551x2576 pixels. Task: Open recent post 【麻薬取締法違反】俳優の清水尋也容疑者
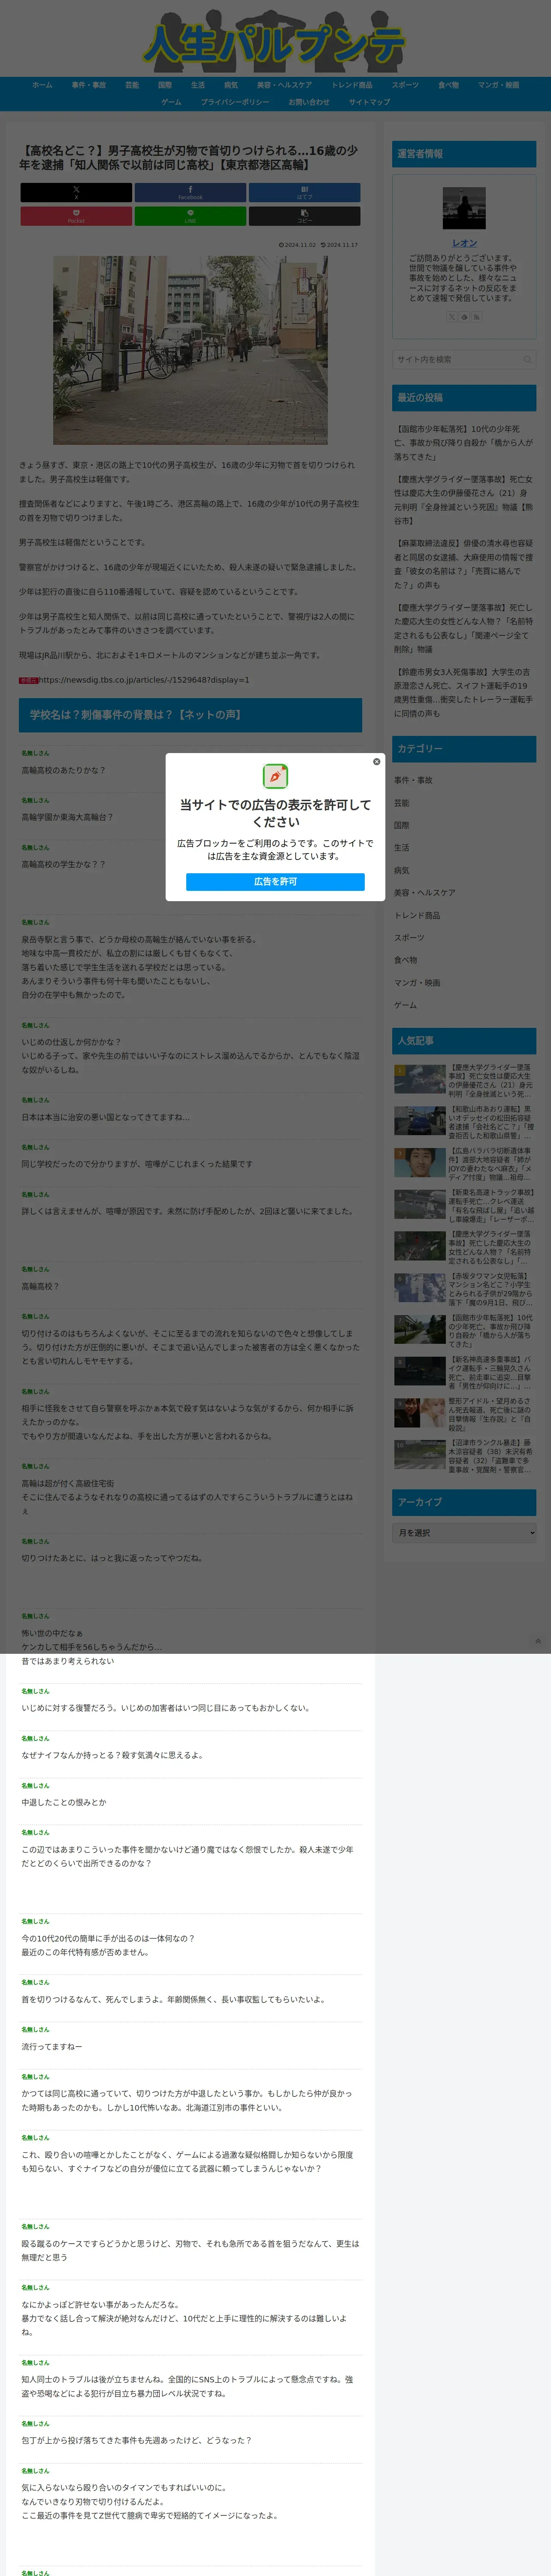464,564
